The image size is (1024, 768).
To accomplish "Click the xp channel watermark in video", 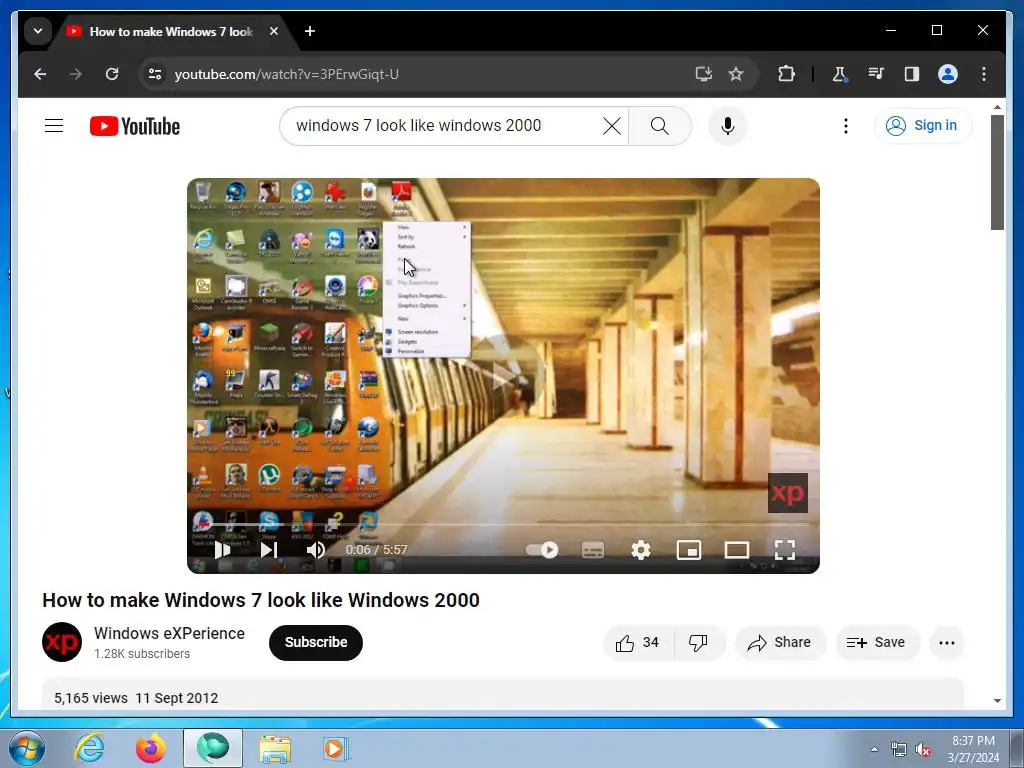I will 788,492.
